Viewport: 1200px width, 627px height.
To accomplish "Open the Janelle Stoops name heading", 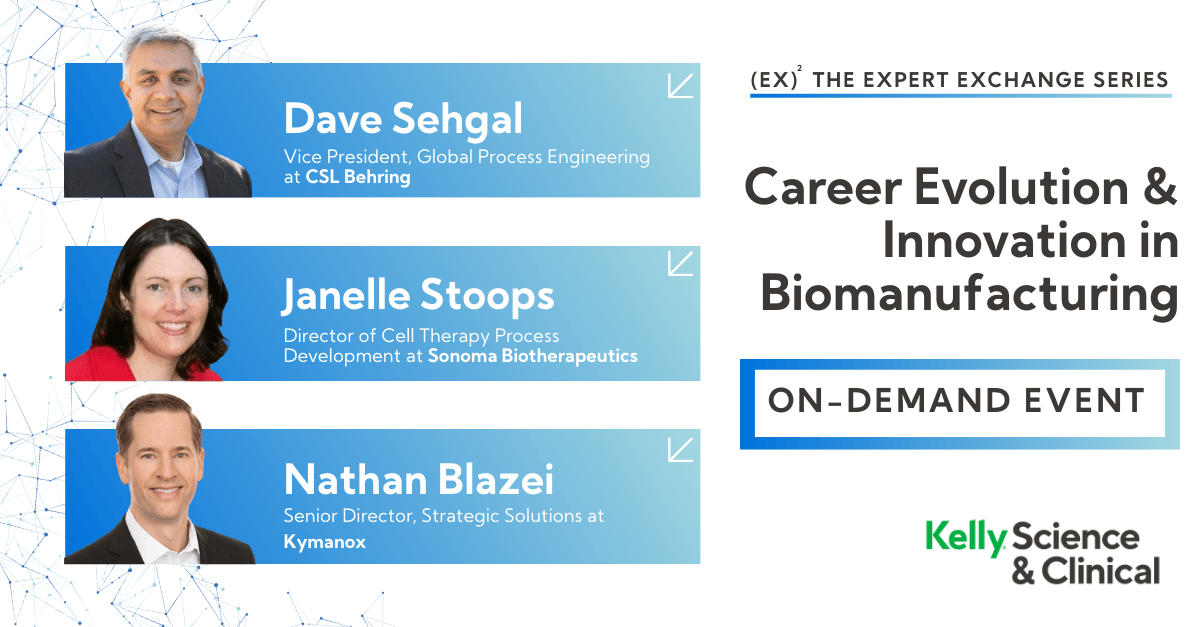I will [x=418, y=296].
